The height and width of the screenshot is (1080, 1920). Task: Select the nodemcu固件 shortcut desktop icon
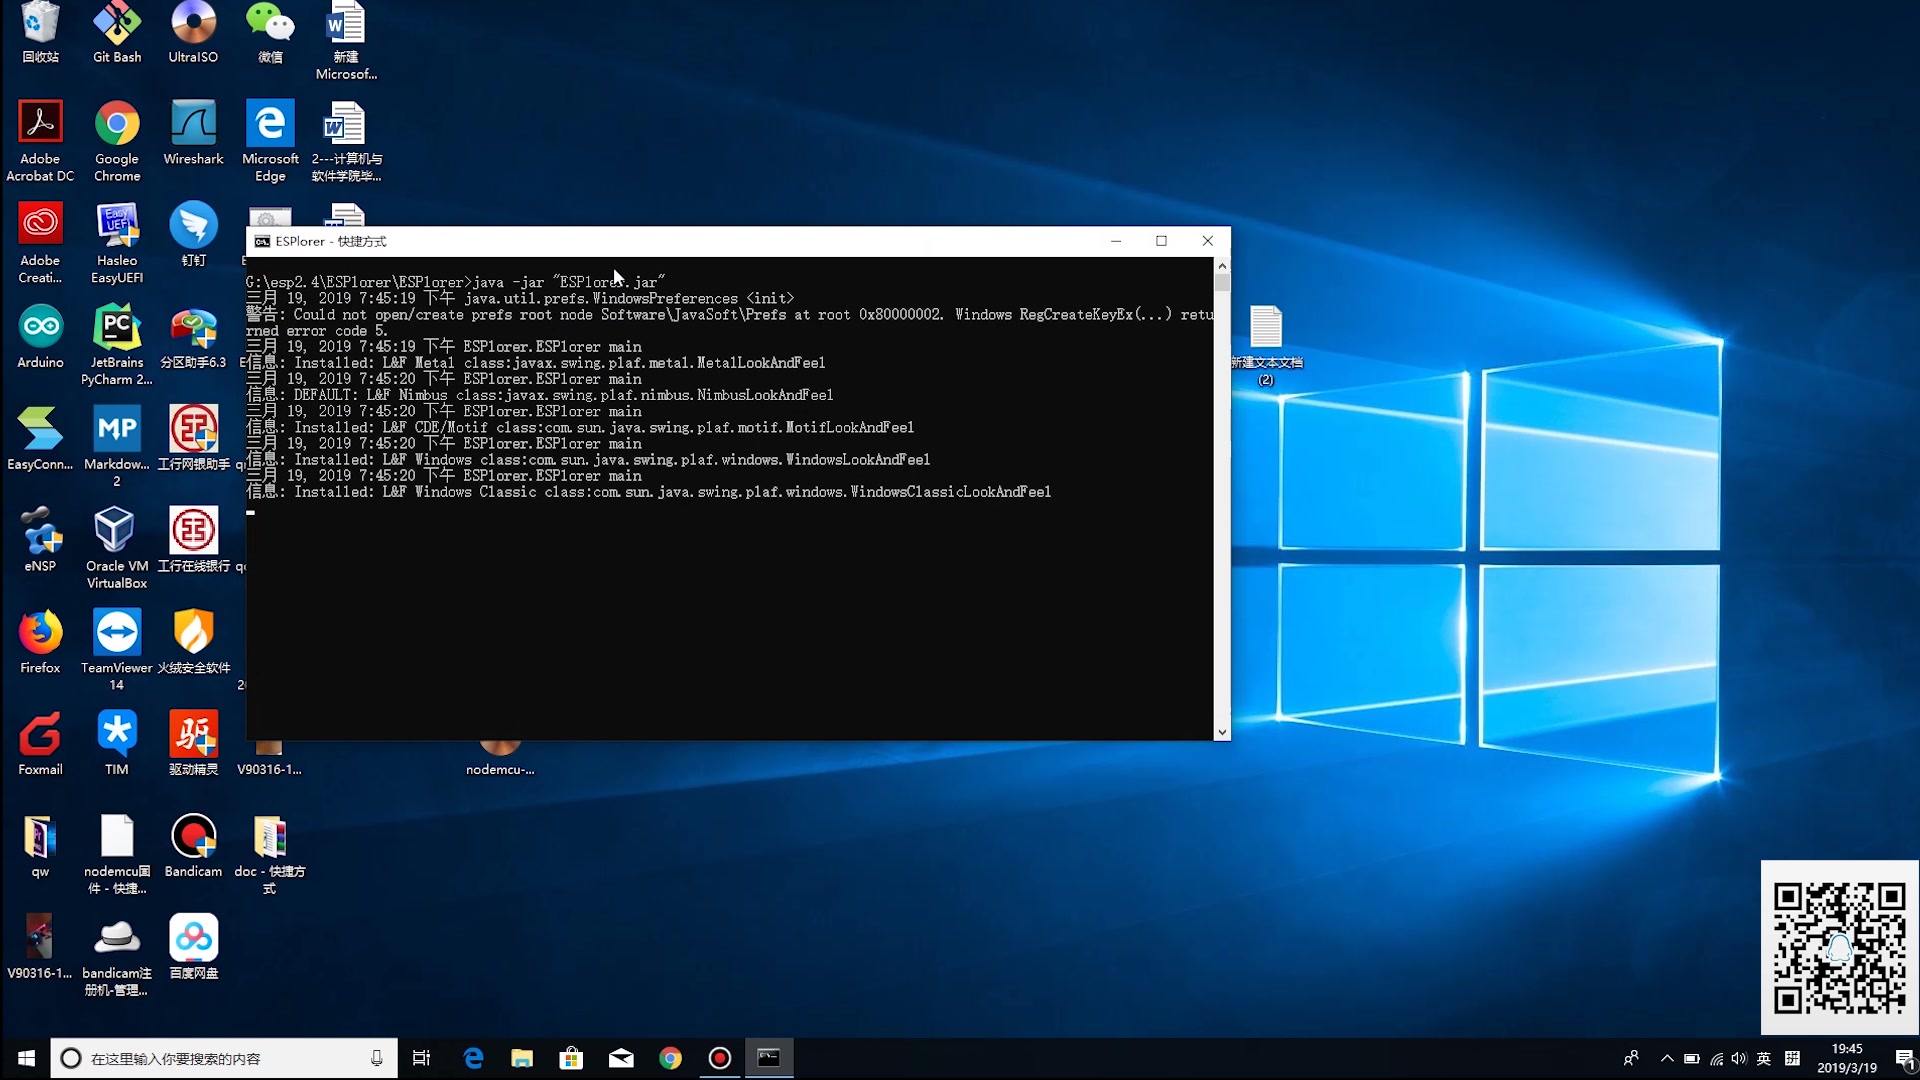(117, 853)
